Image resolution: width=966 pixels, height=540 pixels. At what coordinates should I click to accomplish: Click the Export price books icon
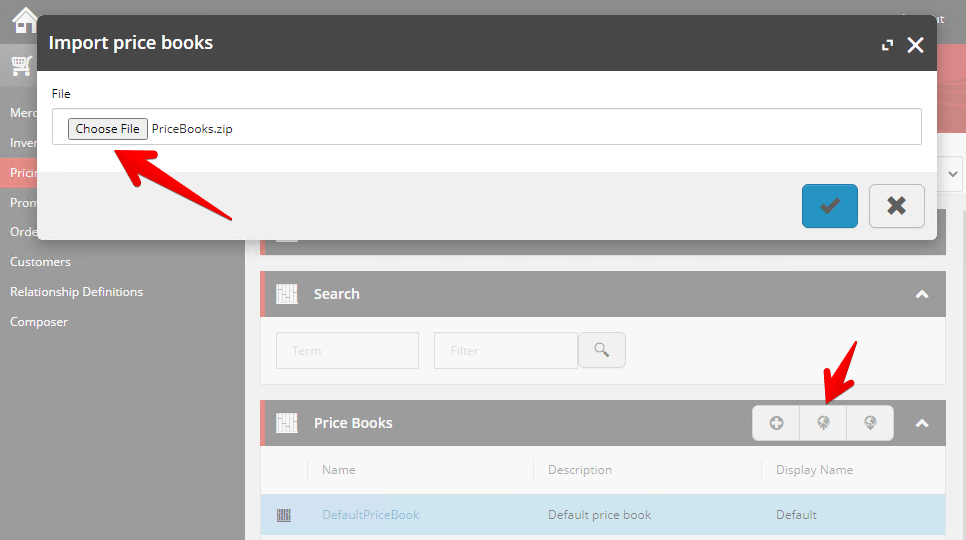pos(870,423)
